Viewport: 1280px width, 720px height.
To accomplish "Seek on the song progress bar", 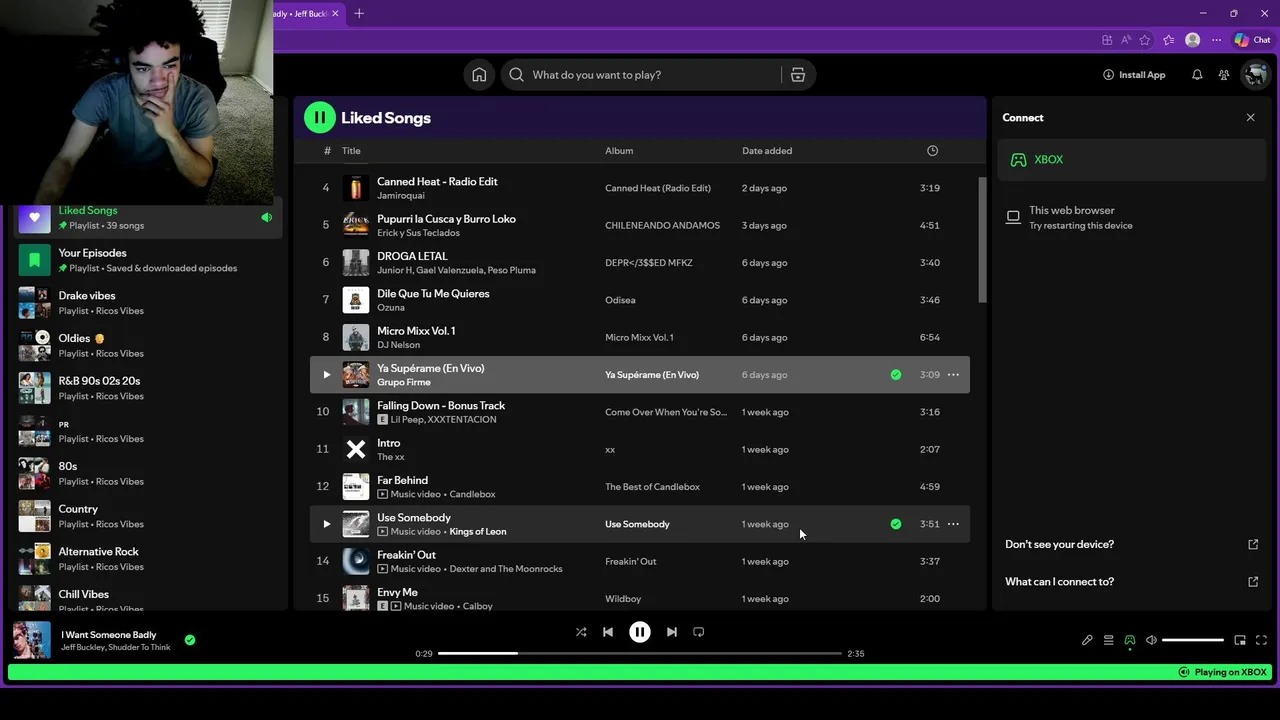I will coord(640,653).
